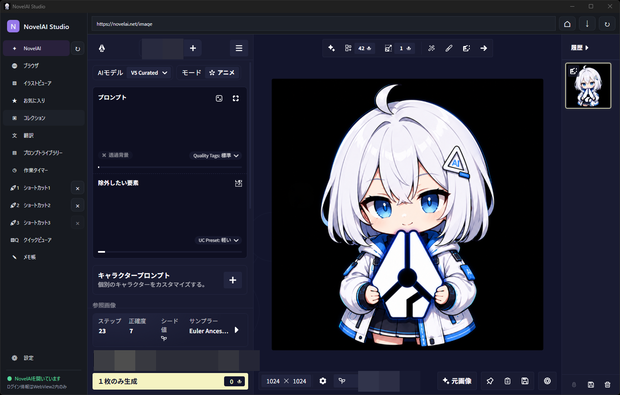Viewport: 620px width, 395px height.
Task: Toggle the ☆ アニメ mode button
Action: 221,73
